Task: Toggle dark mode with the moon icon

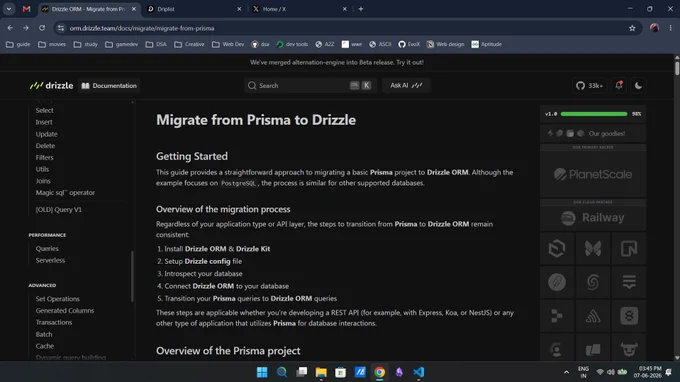Action: pos(638,85)
